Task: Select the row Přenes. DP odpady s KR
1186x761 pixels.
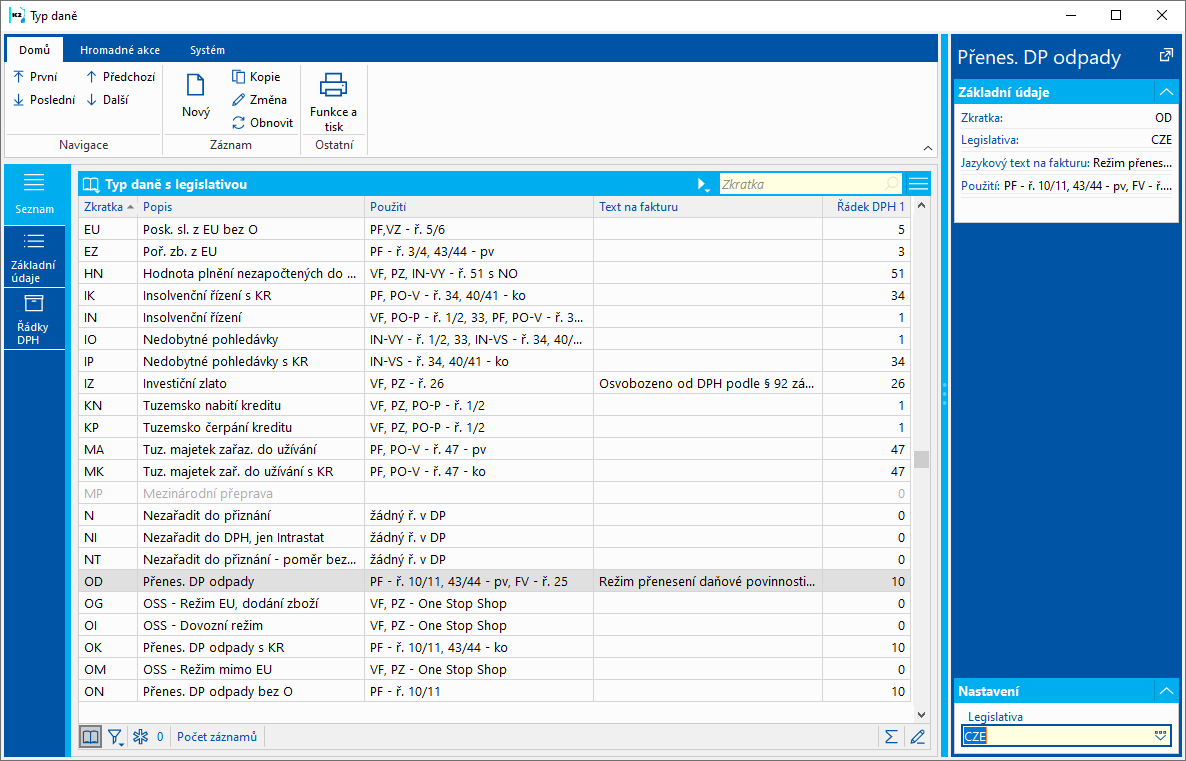Action: coord(495,648)
